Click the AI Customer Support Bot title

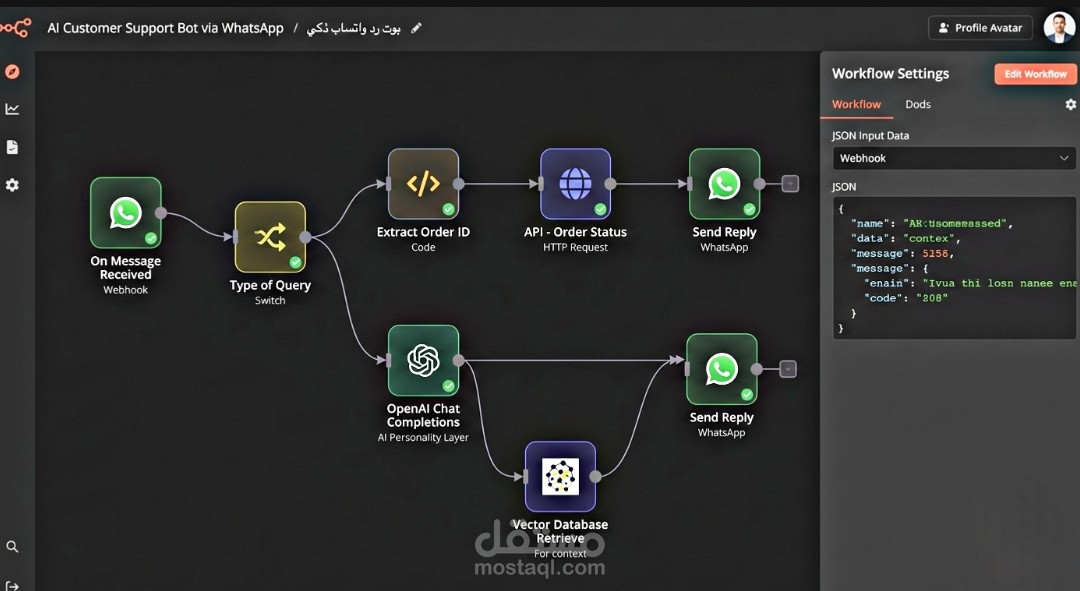[x=165, y=28]
